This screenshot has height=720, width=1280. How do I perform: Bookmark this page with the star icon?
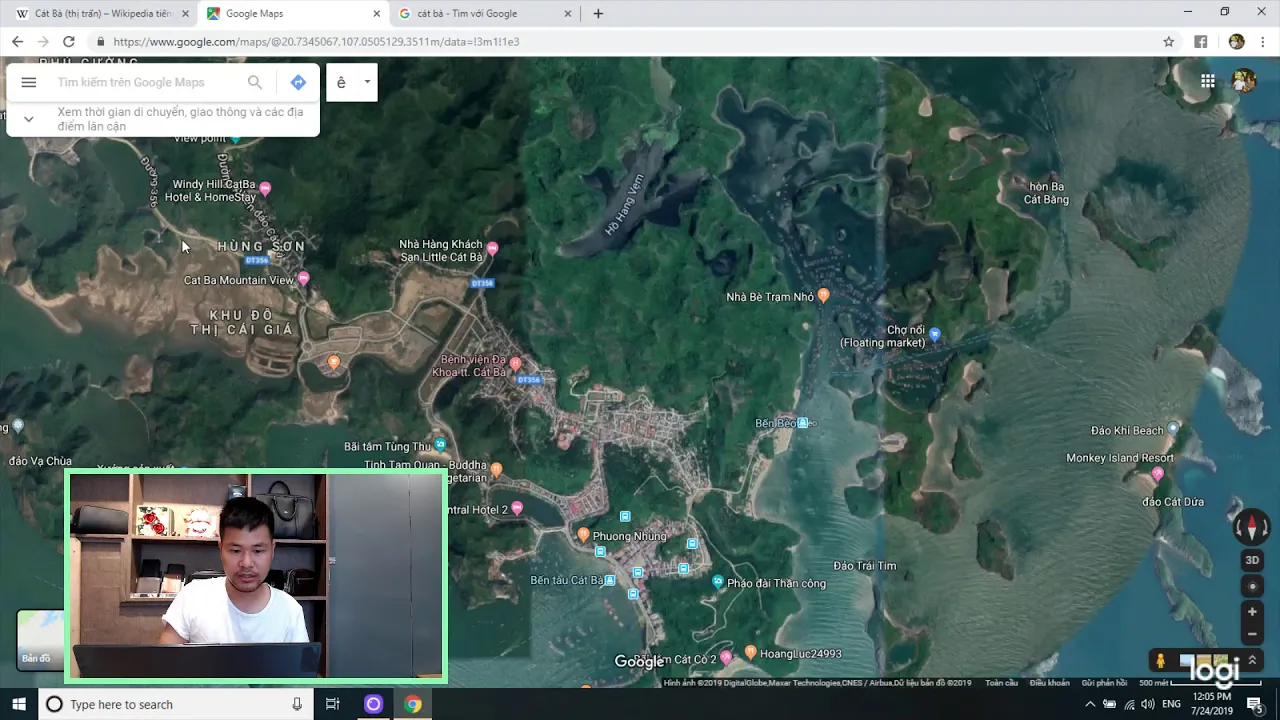(x=1168, y=42)
